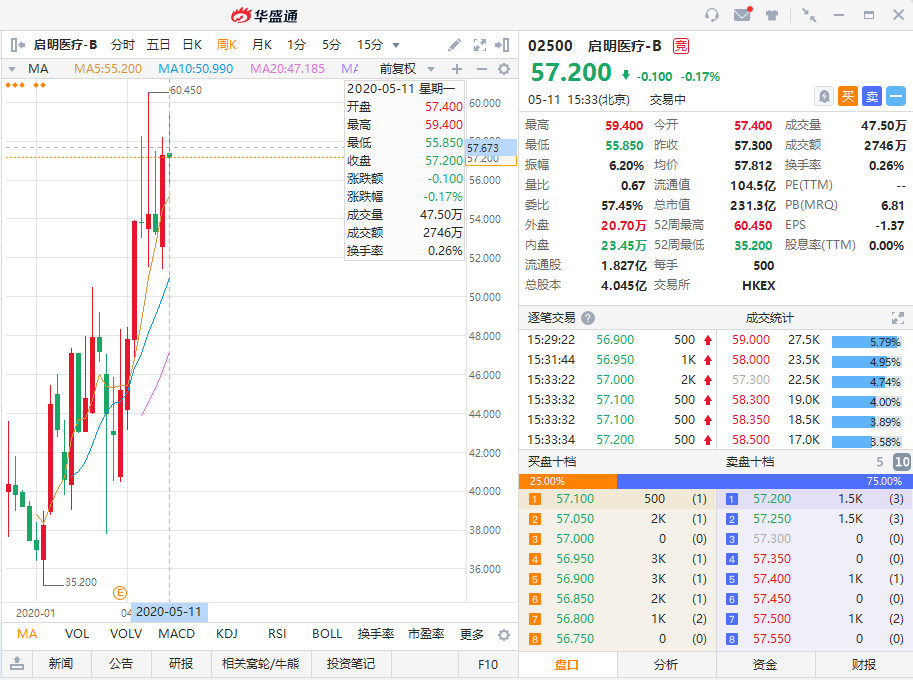
Task: Switch to the 盘口 tab
Action: (567, 664)
